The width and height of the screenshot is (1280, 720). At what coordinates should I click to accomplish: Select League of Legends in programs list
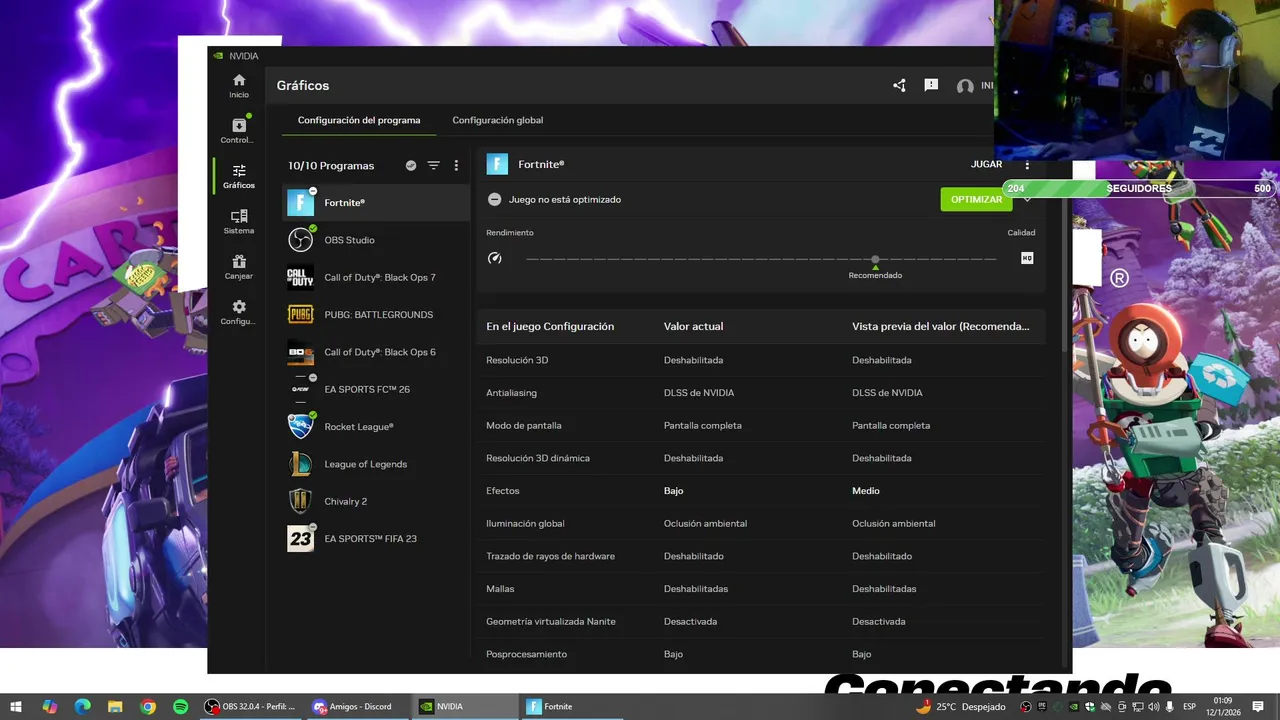coord(376,464)
